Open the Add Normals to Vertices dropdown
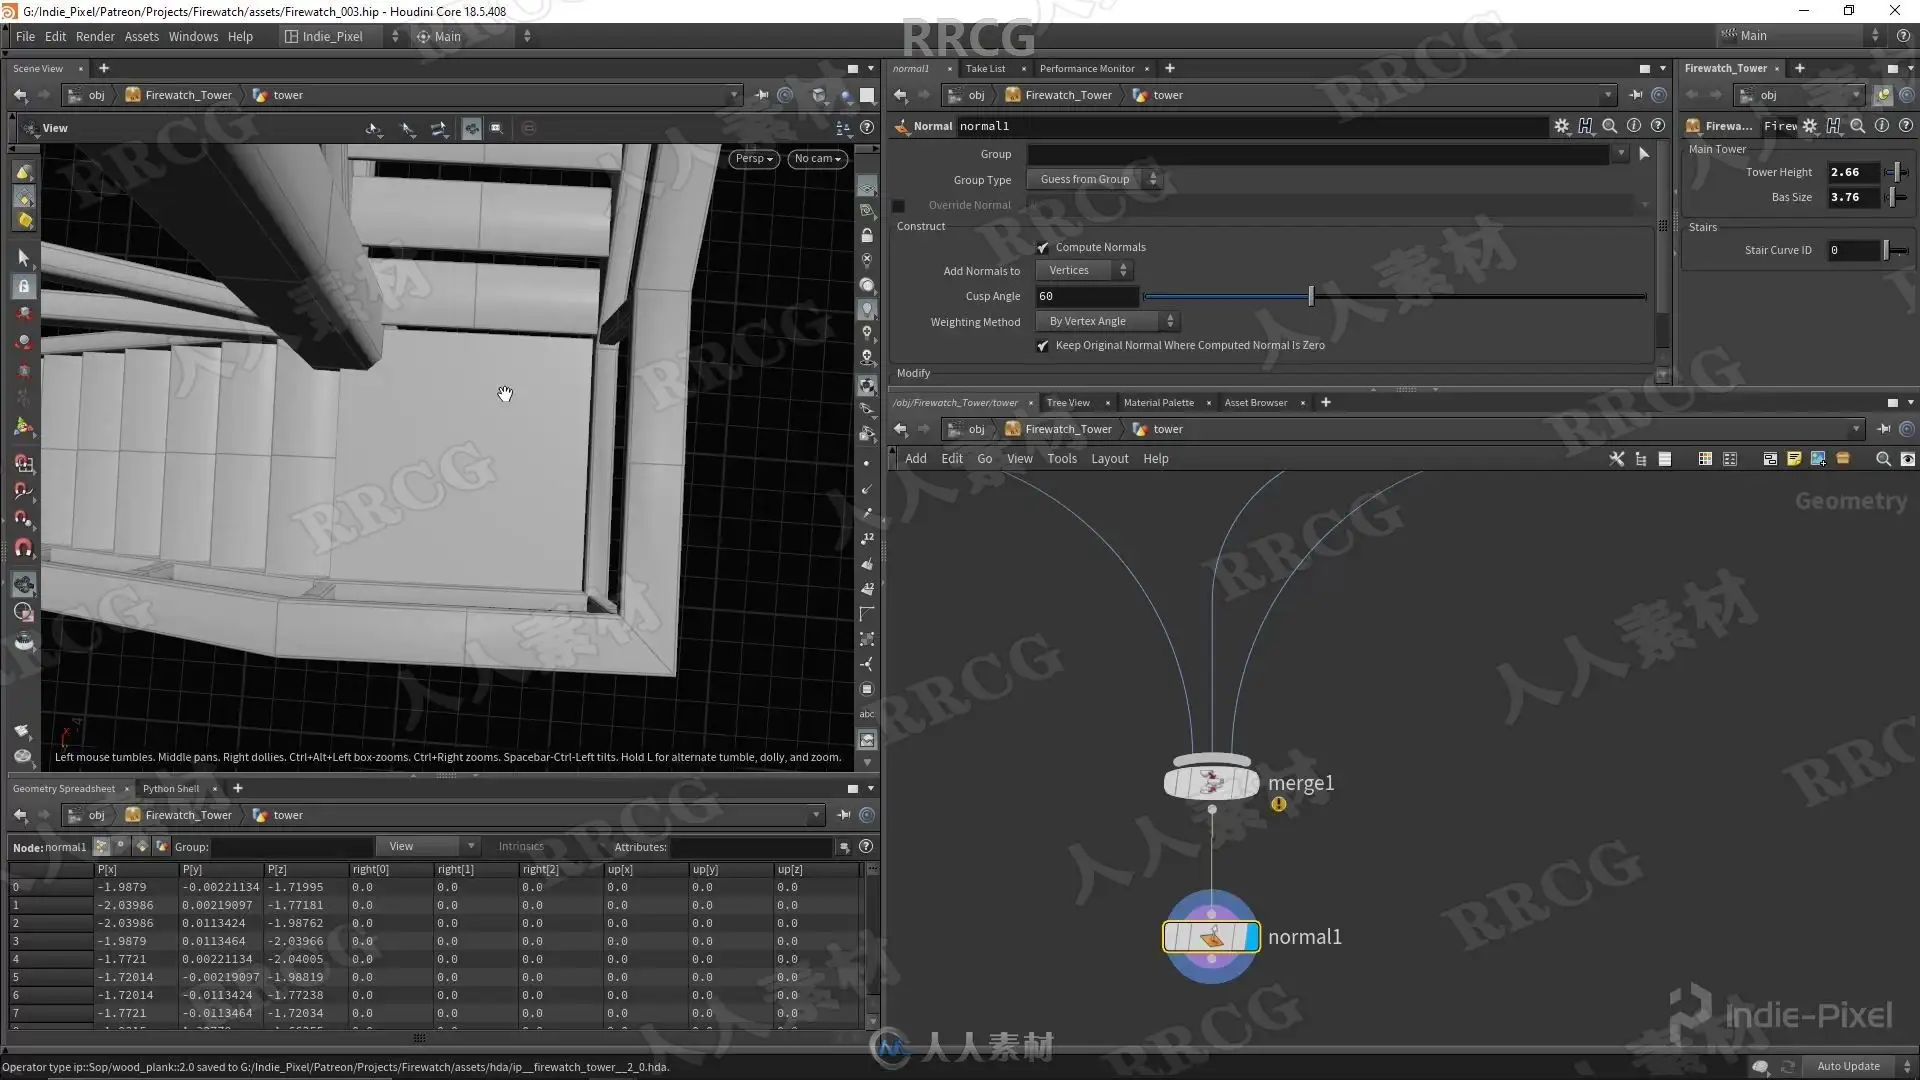1920x1080 pixels. coord(1084,271)
